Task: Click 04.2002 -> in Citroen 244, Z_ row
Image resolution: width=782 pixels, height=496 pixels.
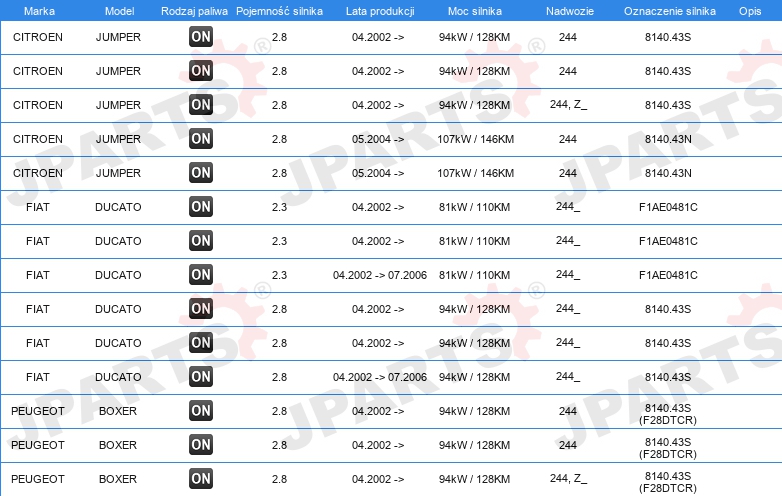Action: click(x=378, y=105)
